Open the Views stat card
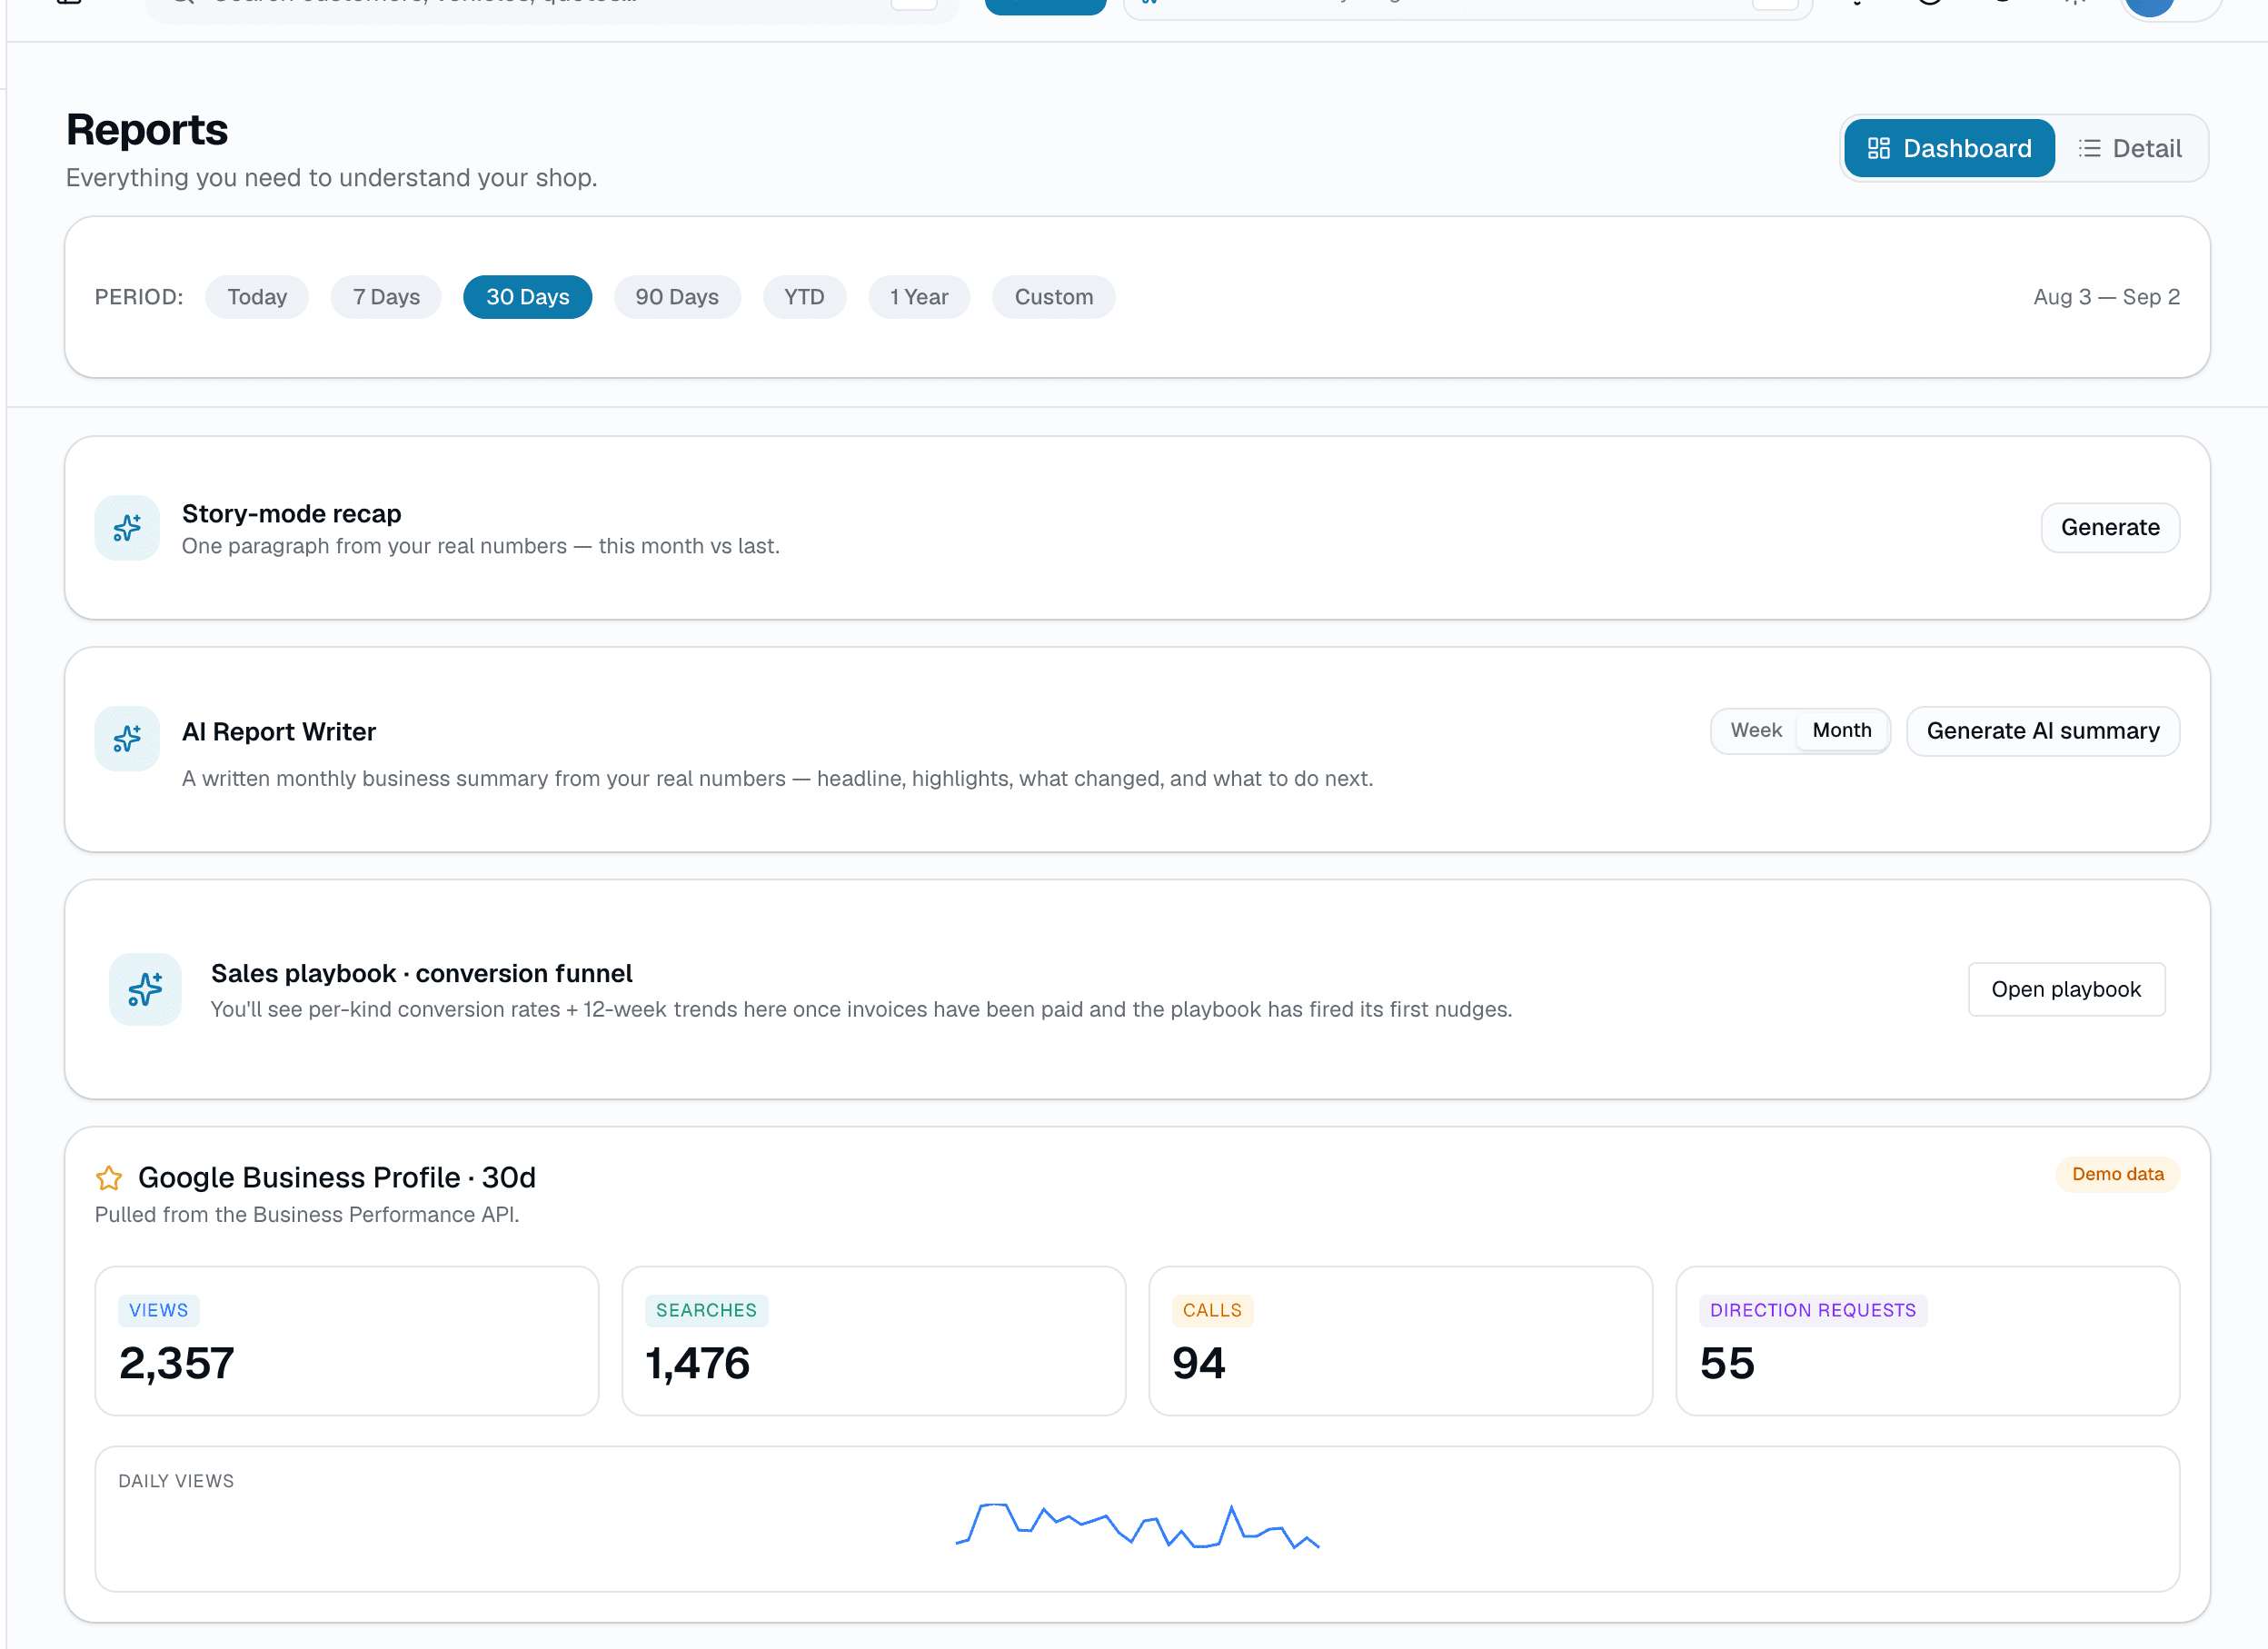Viewport: 2268px width, 1649px height. (347, 1342)
